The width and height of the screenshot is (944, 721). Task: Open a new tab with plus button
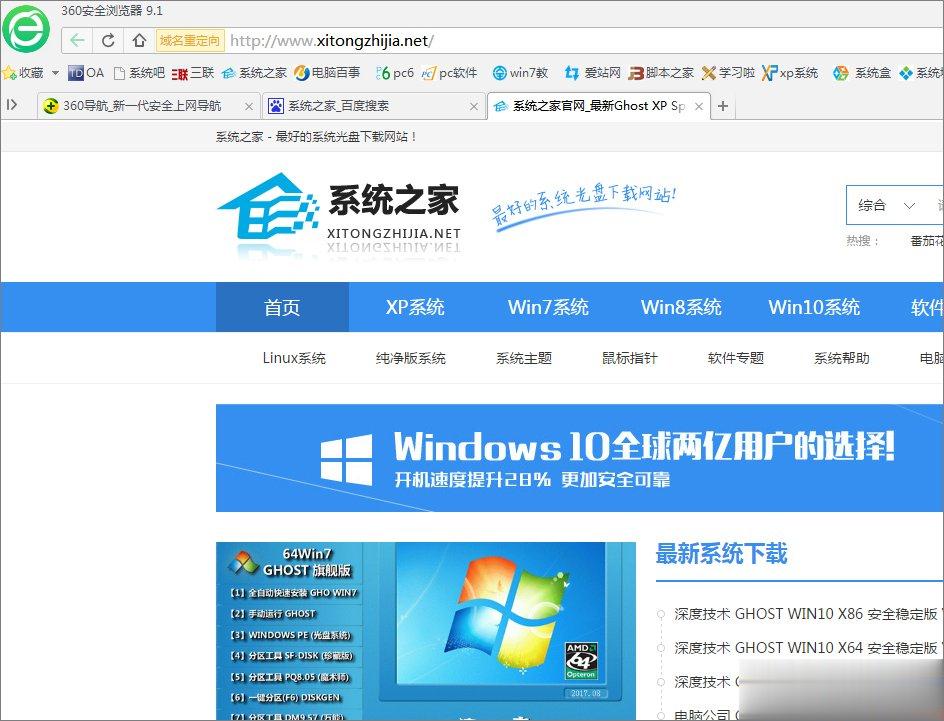click(723, 107)
